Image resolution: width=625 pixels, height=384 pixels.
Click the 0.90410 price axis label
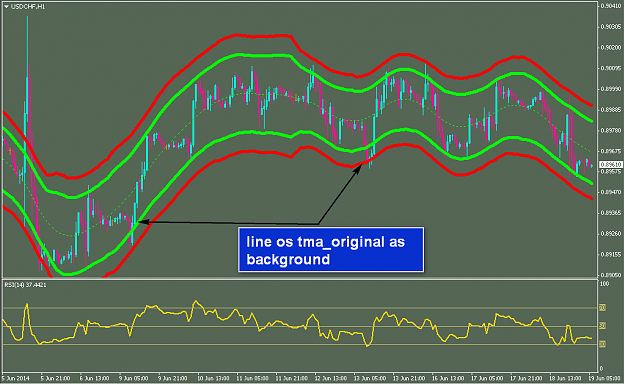pos(611,6)
